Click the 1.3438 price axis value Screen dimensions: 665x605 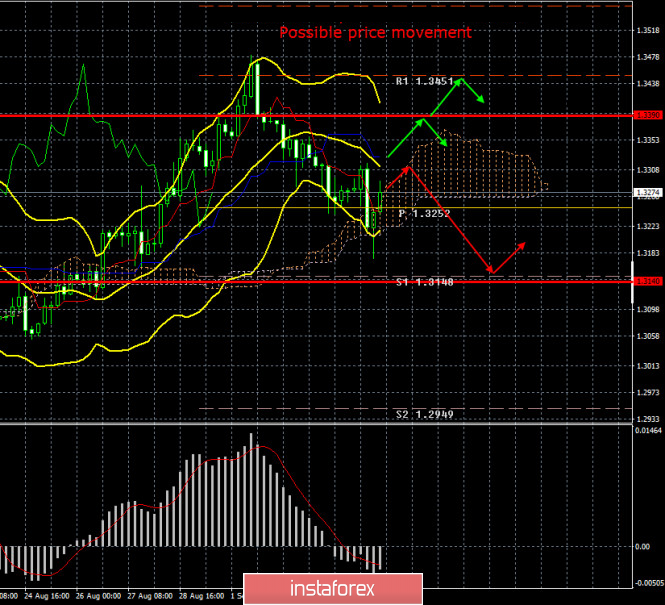pos(648,84)
